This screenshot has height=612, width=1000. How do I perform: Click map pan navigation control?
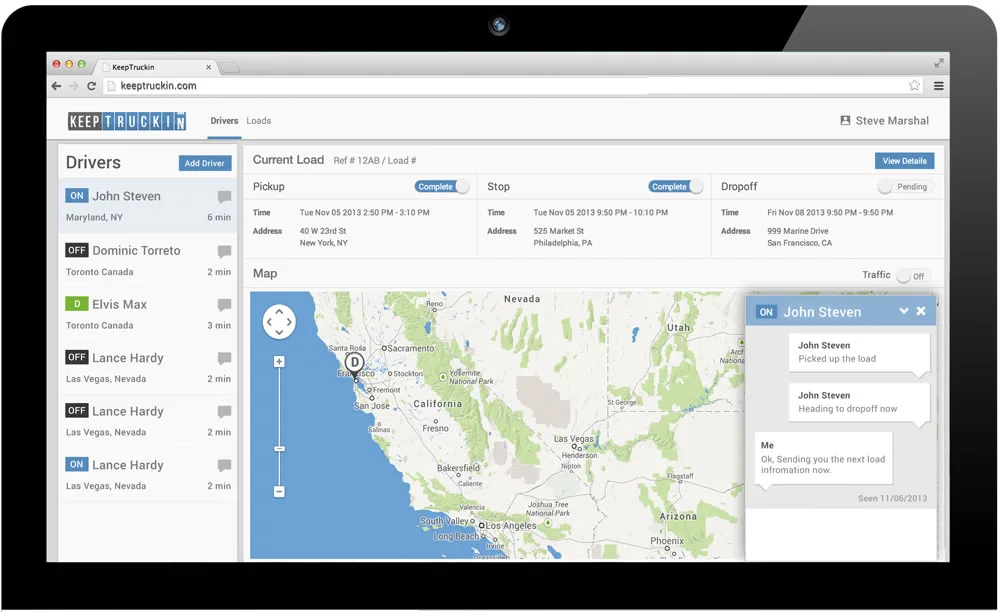(x=279, y=322)
